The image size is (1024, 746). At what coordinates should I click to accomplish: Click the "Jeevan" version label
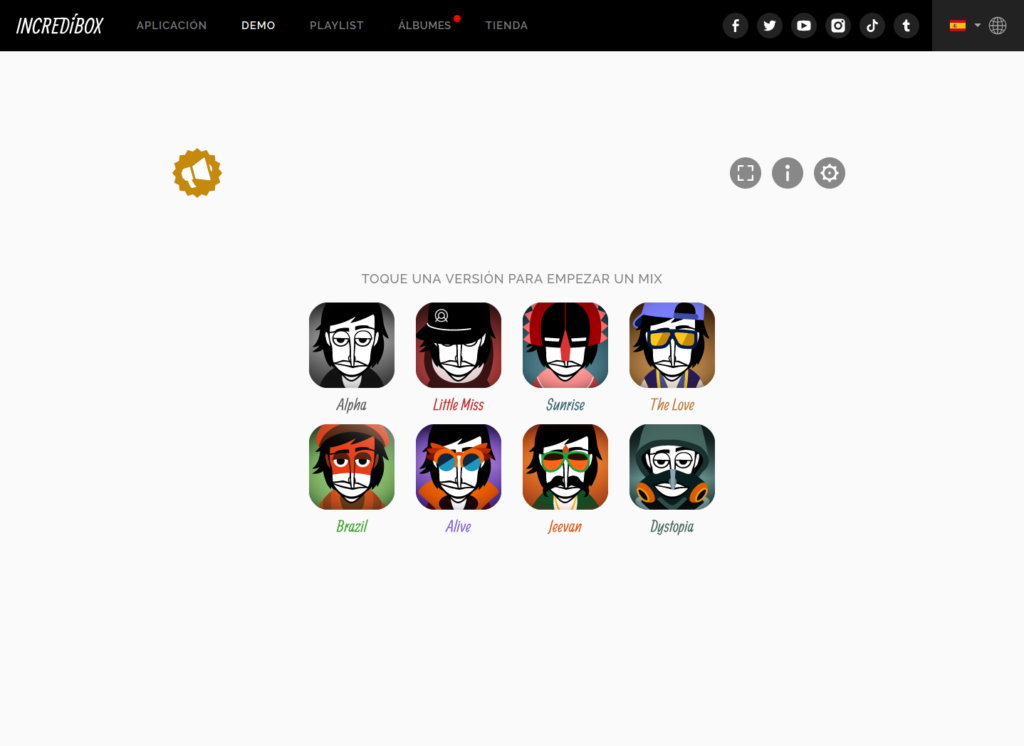point(565,527)
